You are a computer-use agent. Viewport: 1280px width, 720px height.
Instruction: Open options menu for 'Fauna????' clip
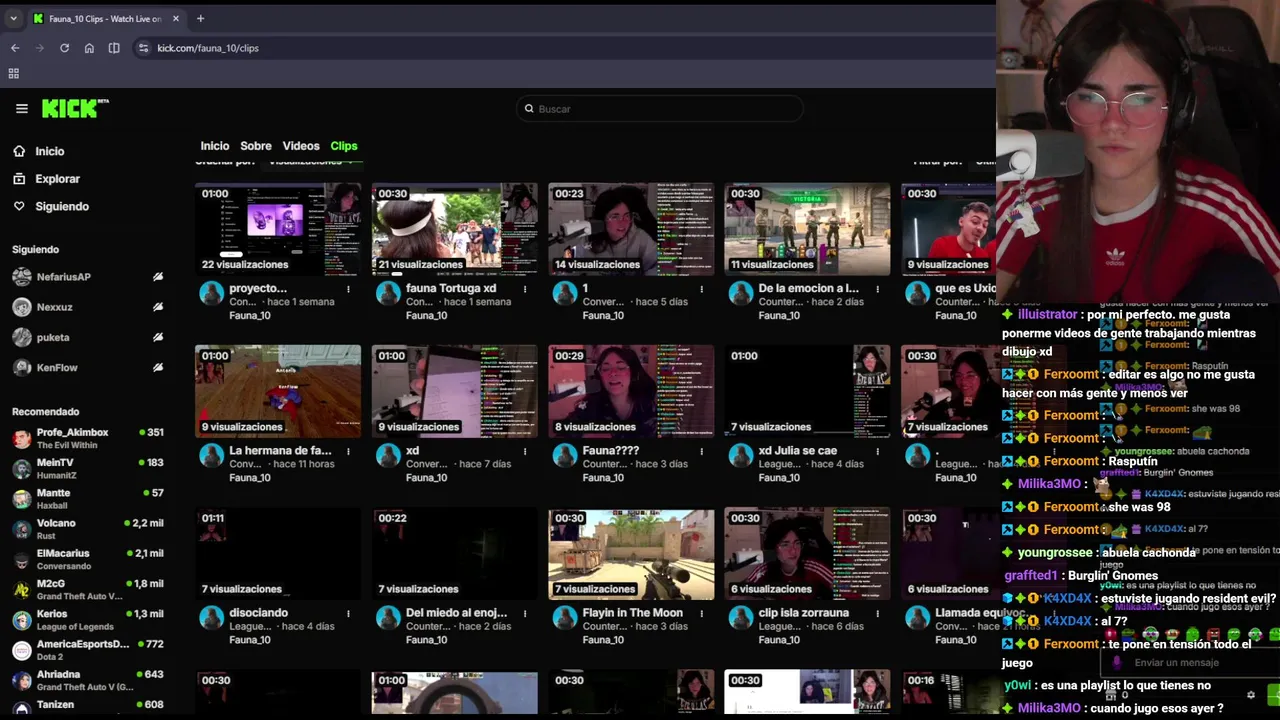(x=702, y=451)
